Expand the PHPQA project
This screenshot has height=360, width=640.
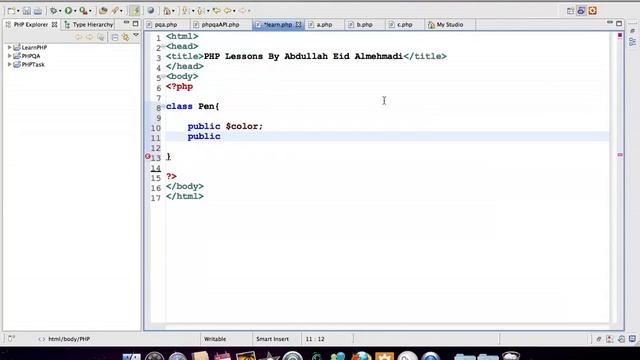[x=9, y=56]
